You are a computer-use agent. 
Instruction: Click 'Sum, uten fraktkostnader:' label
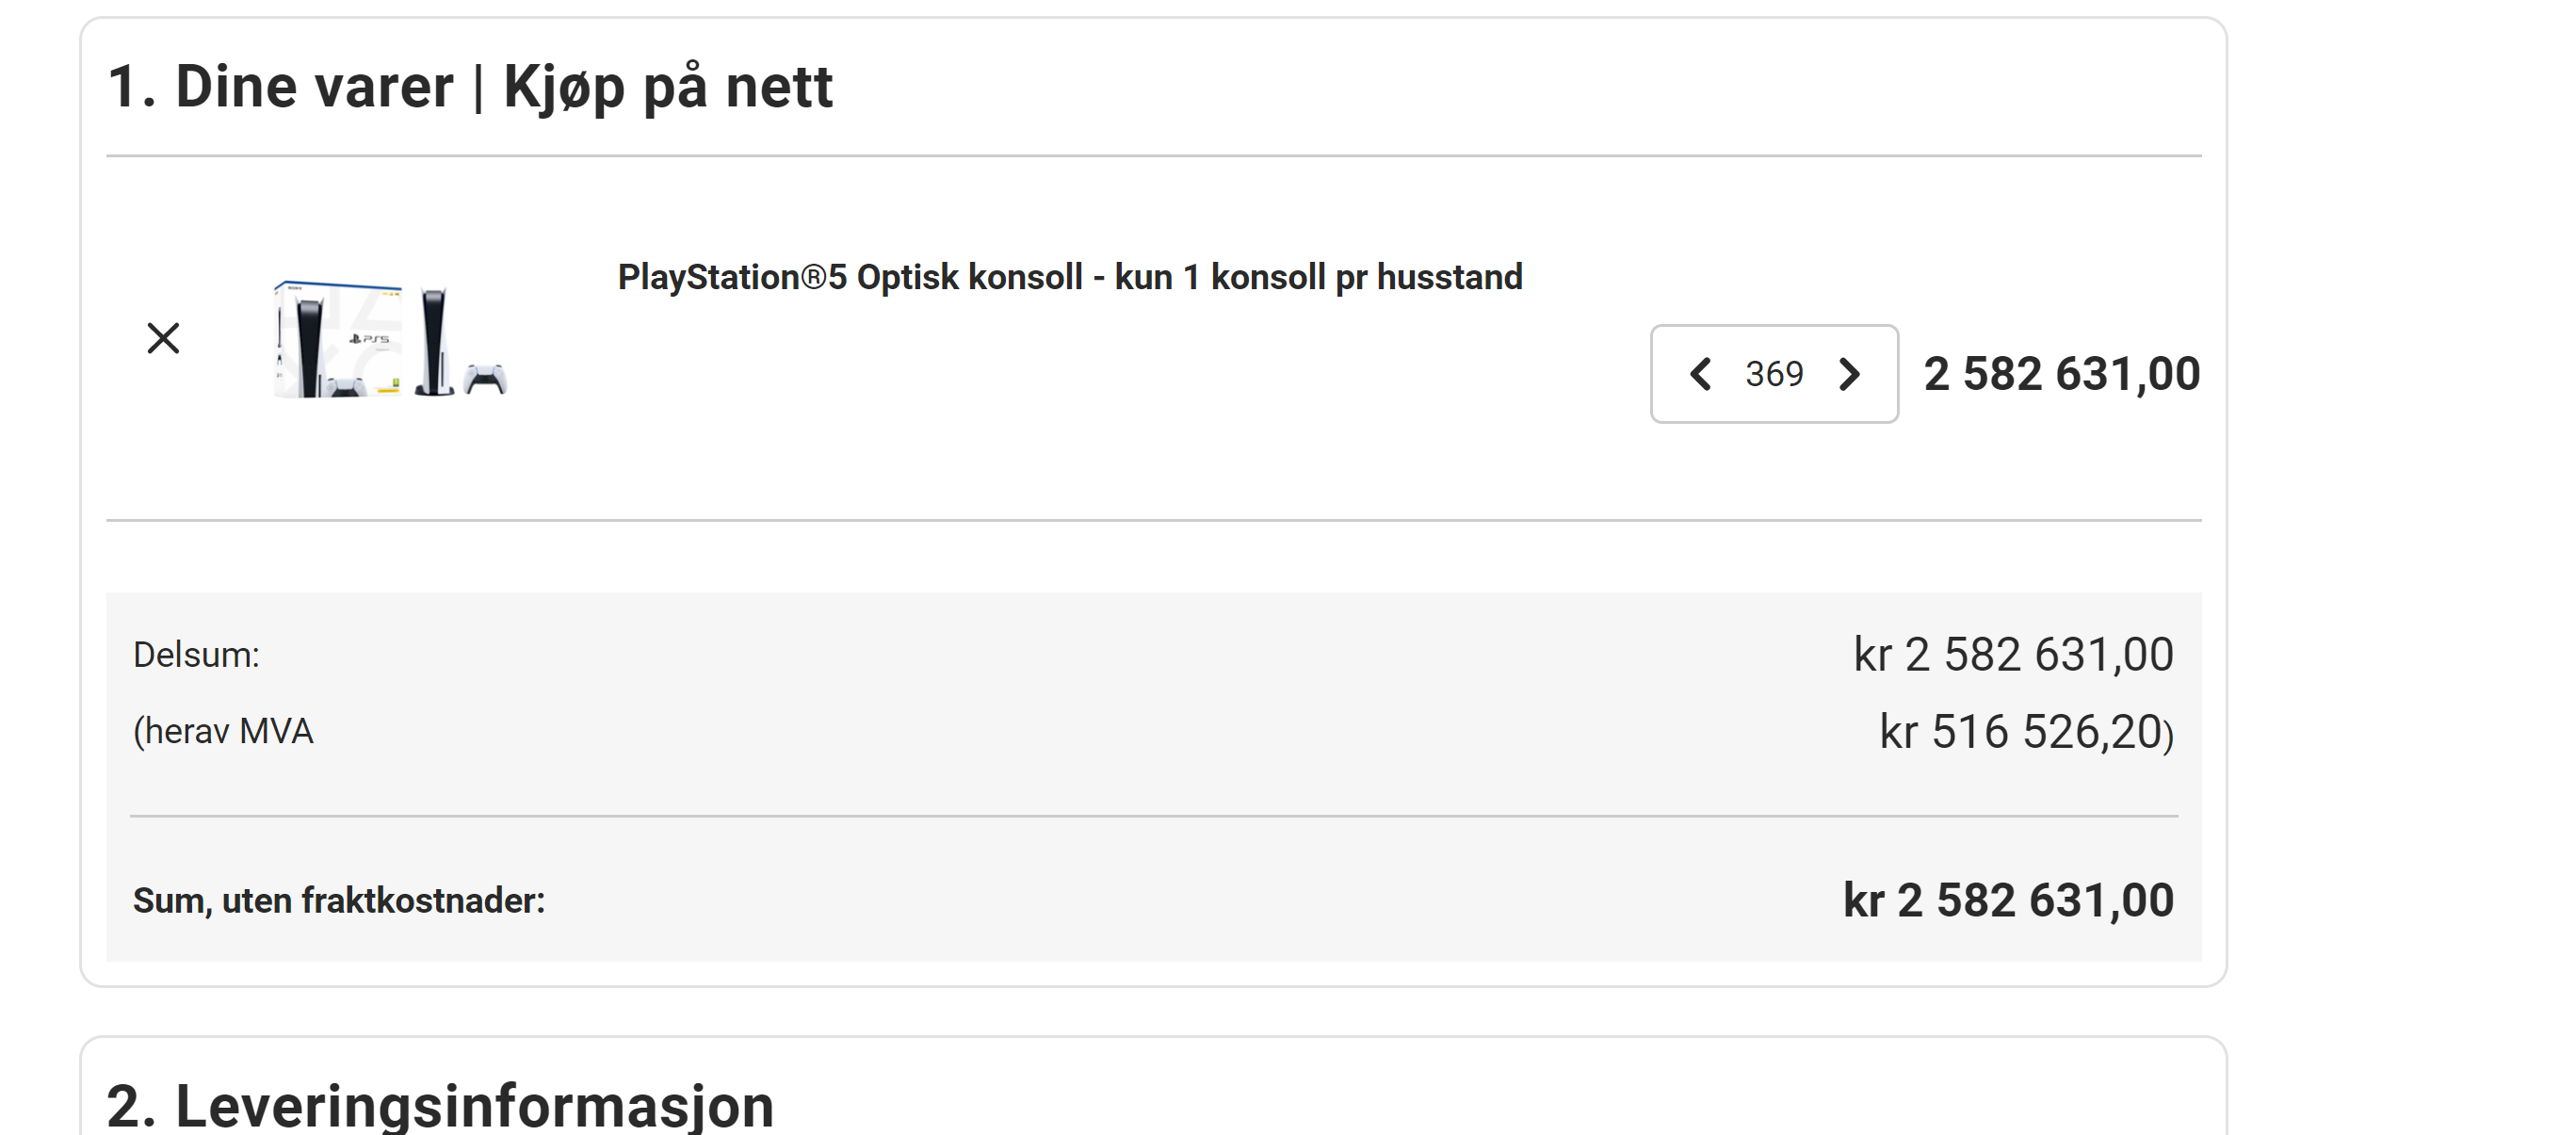(339, 901)
